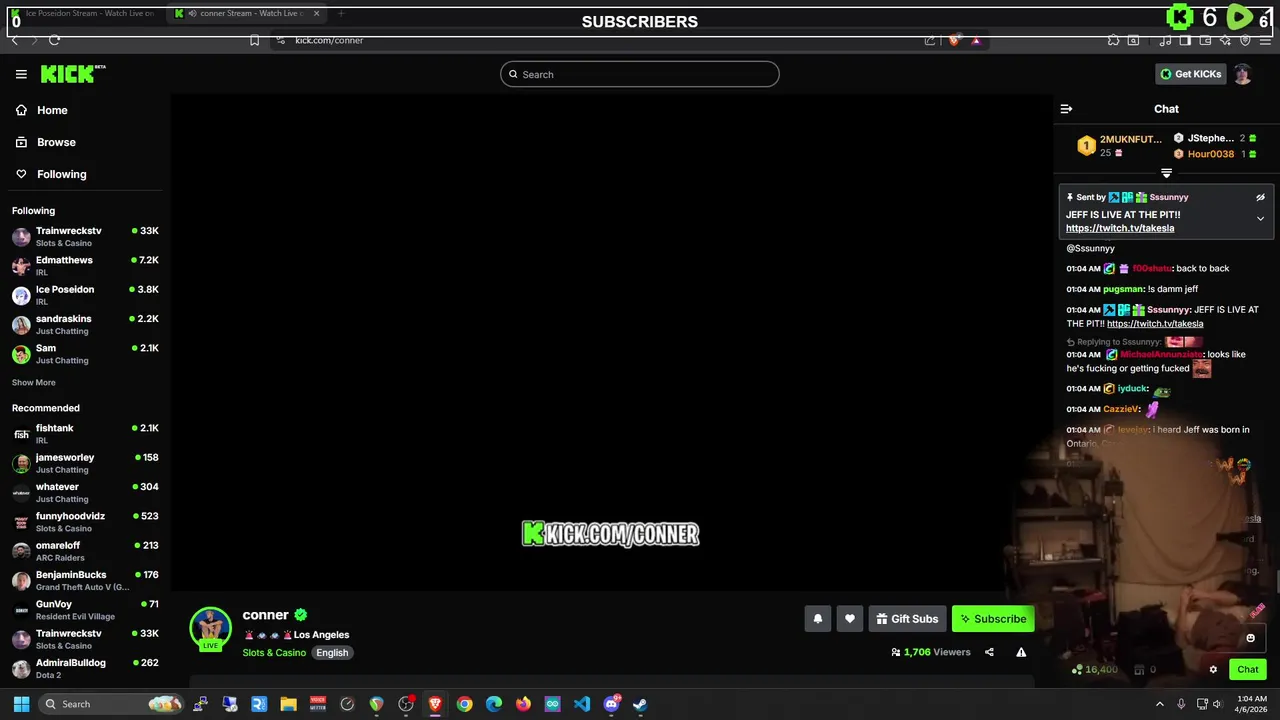The width and height of the screenshot is (1280, 720).
Task: Click 2MUKNFUT top gifter entry
Action: (x=1120, y=146)
